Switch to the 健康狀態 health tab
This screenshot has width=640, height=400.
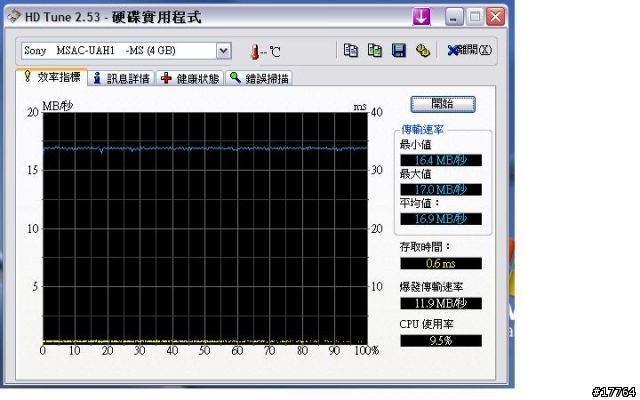coord(191,78)
